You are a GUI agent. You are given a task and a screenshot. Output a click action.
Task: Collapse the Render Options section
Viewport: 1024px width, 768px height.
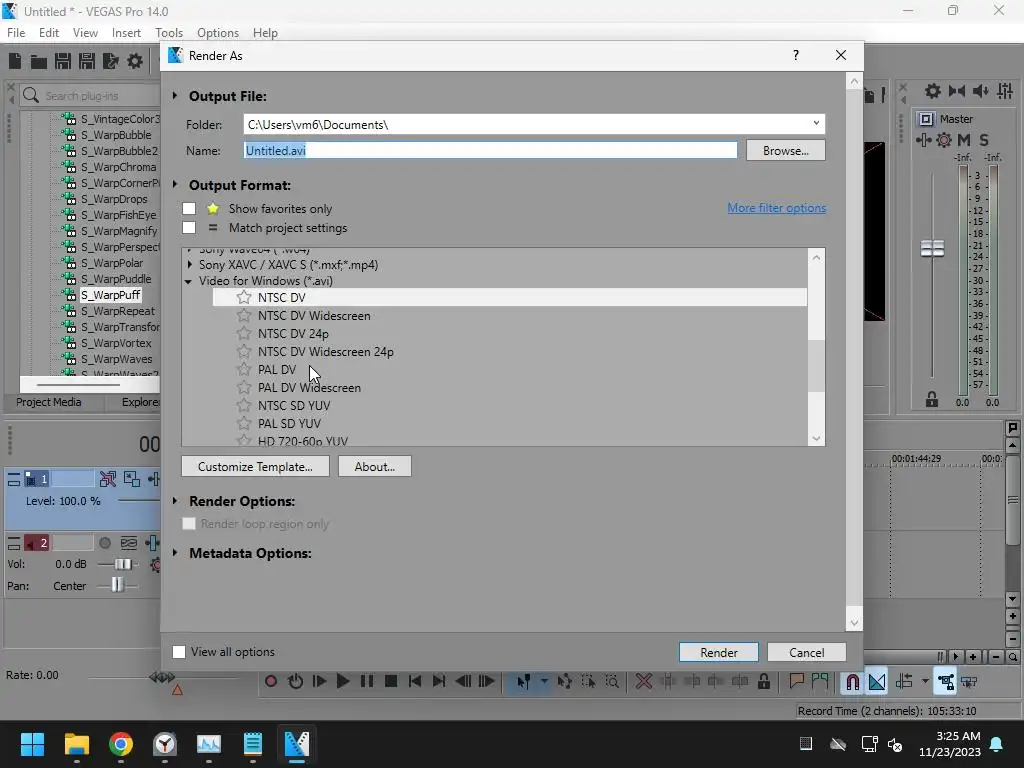pyautogui.click(x=175, y=501)
